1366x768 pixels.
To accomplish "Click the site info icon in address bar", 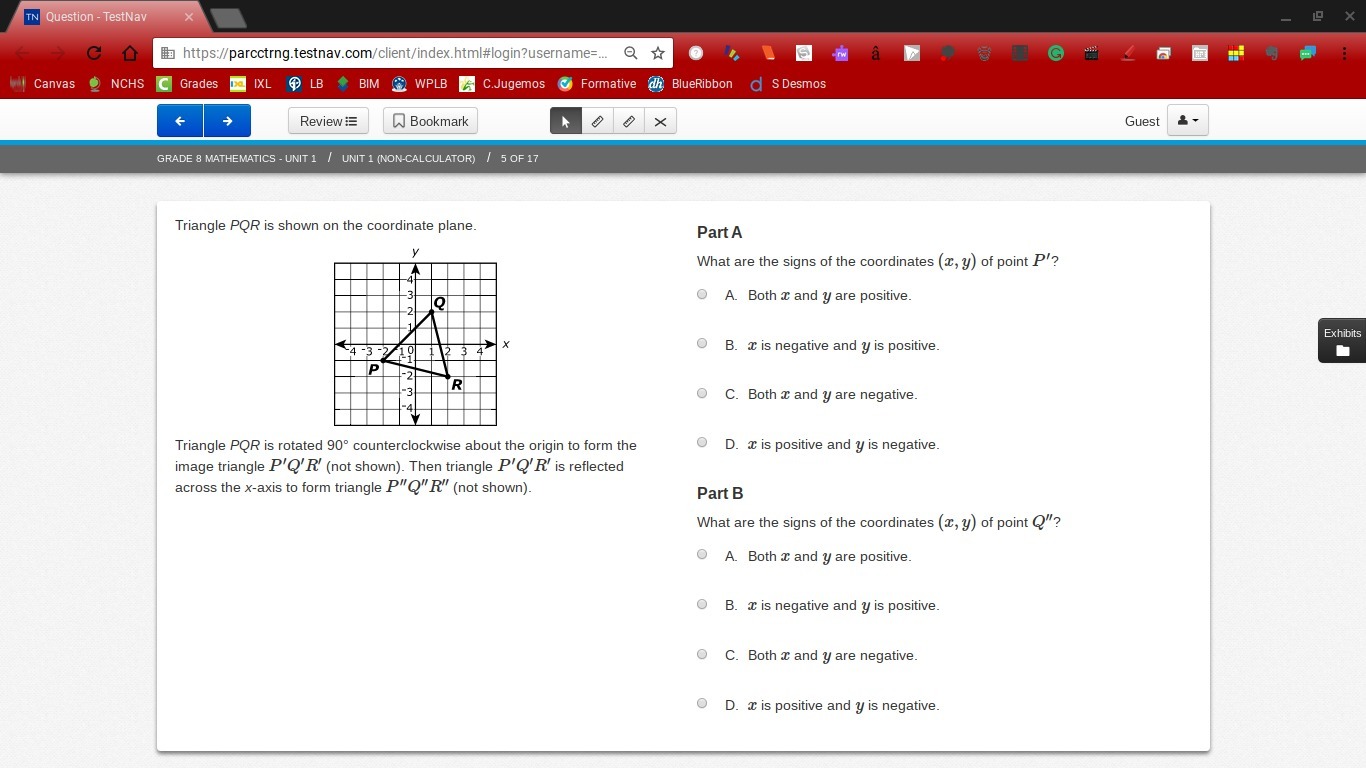I will click(x=168, y=53).
